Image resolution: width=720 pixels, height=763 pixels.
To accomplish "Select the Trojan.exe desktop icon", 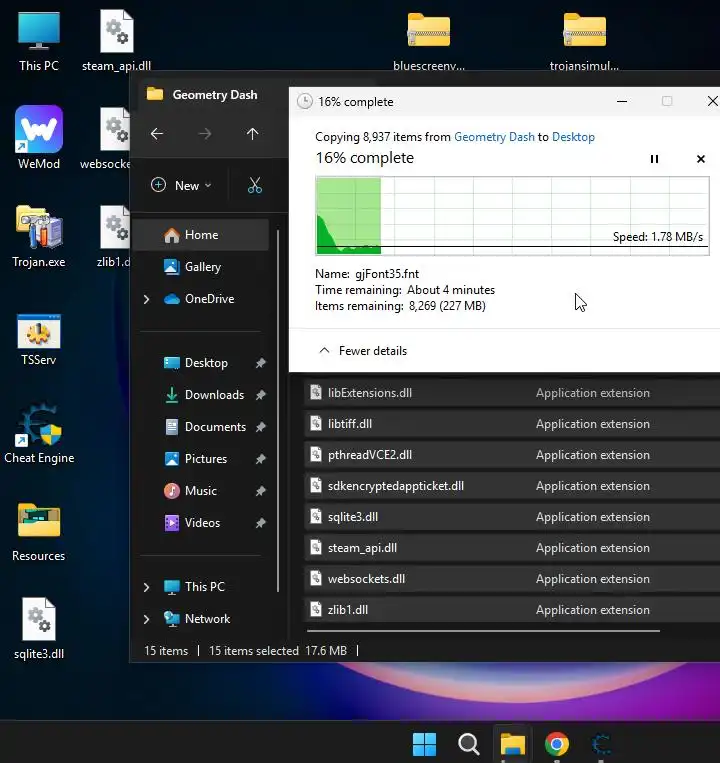I will [39, 236].
